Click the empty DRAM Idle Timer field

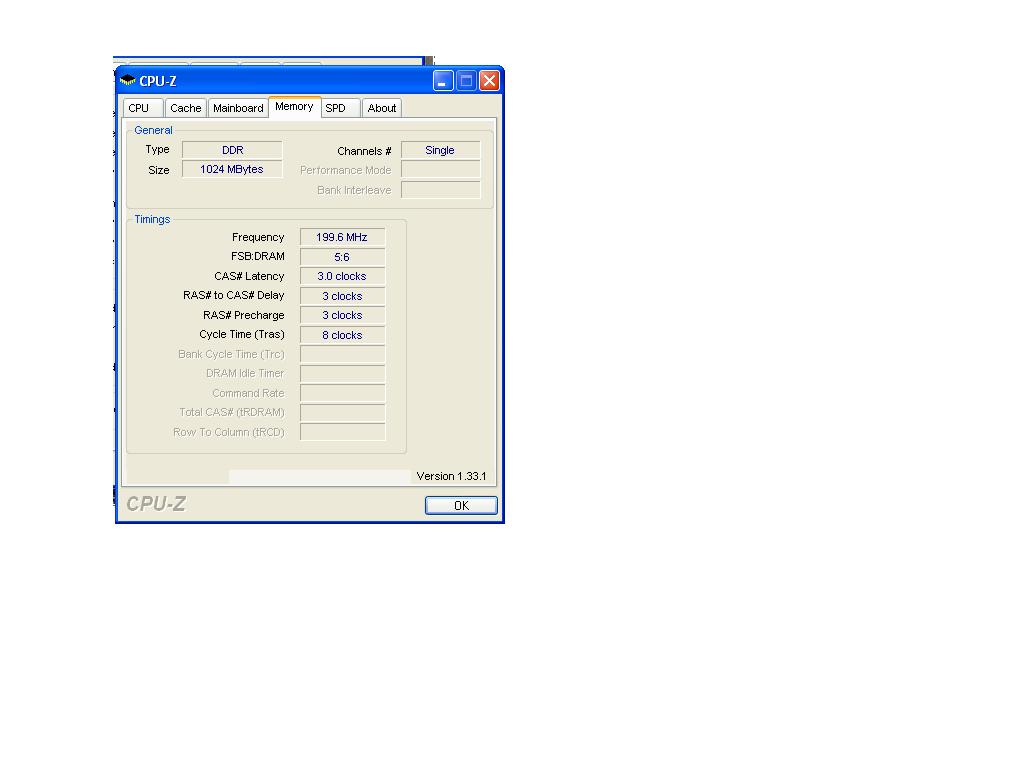pos(342,374)
